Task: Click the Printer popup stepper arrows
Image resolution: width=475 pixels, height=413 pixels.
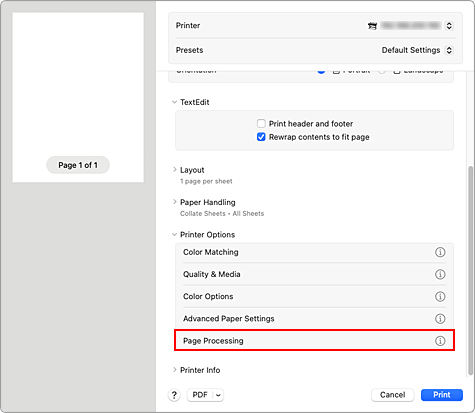Action: point(449,26)
